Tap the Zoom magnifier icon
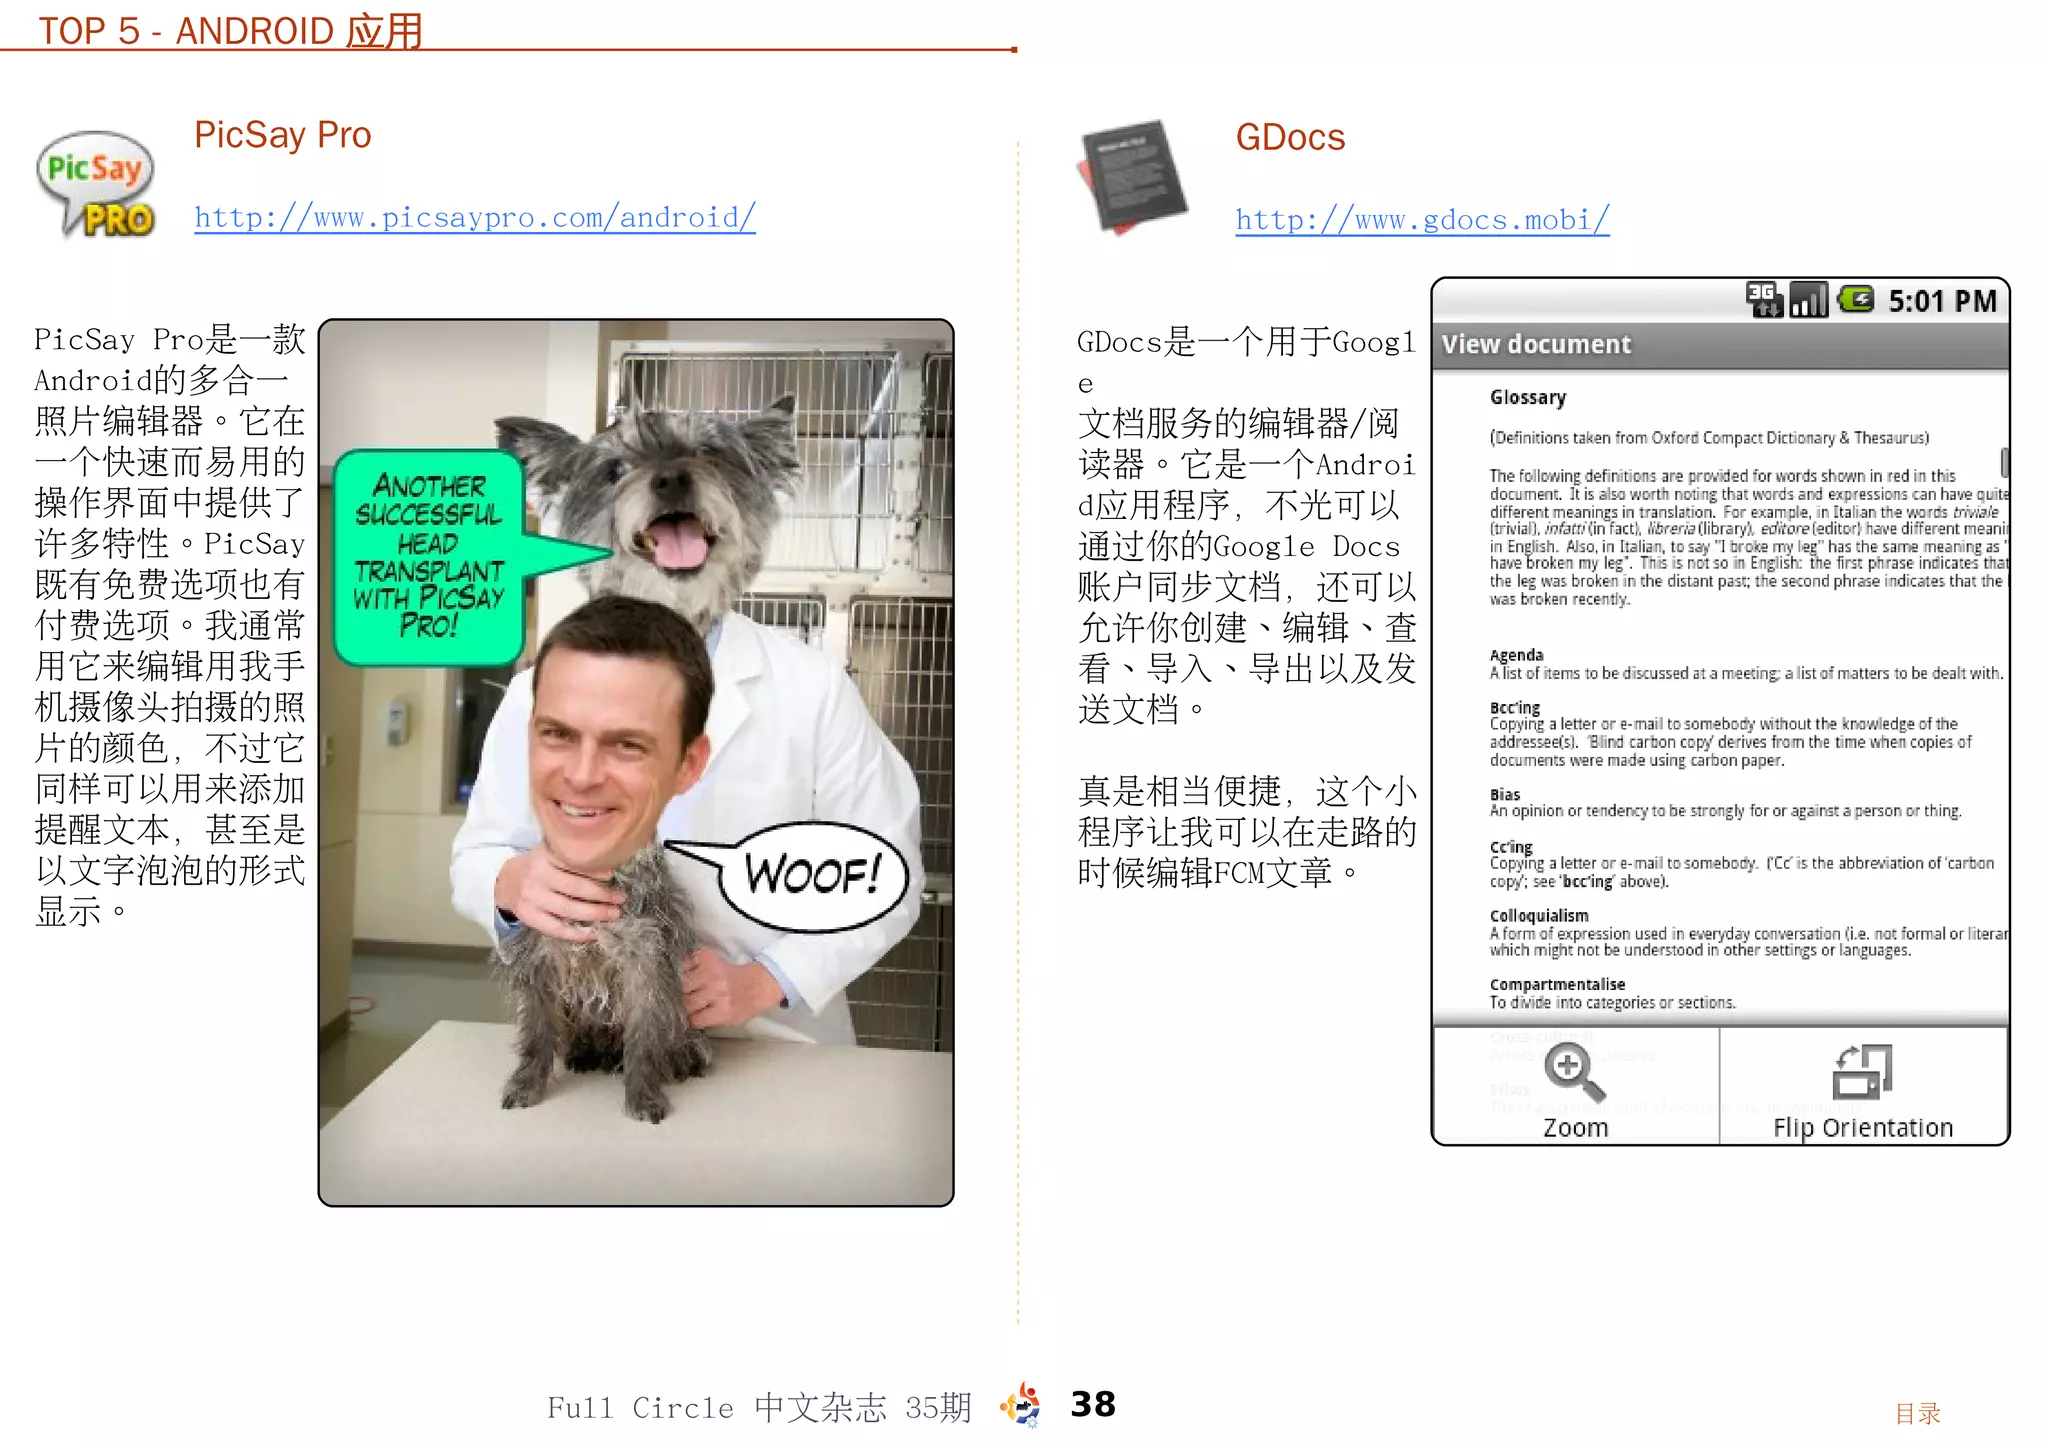2048x1448 pixels. (1574, 1072)
